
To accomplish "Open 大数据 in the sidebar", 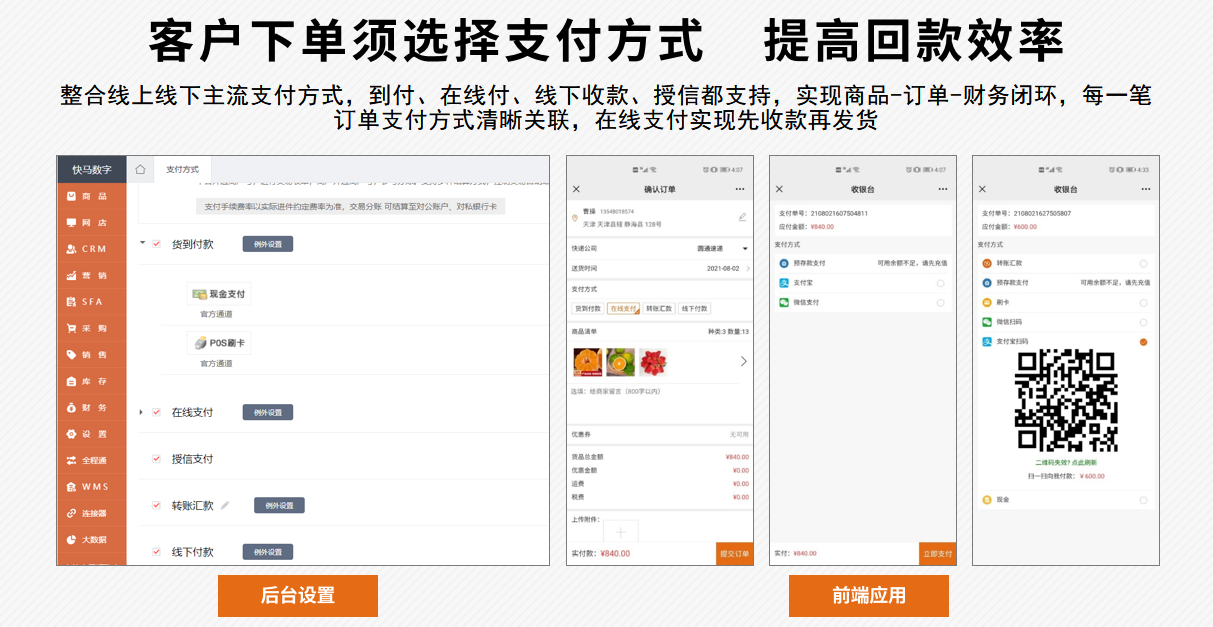I will (x=92, y=540).
